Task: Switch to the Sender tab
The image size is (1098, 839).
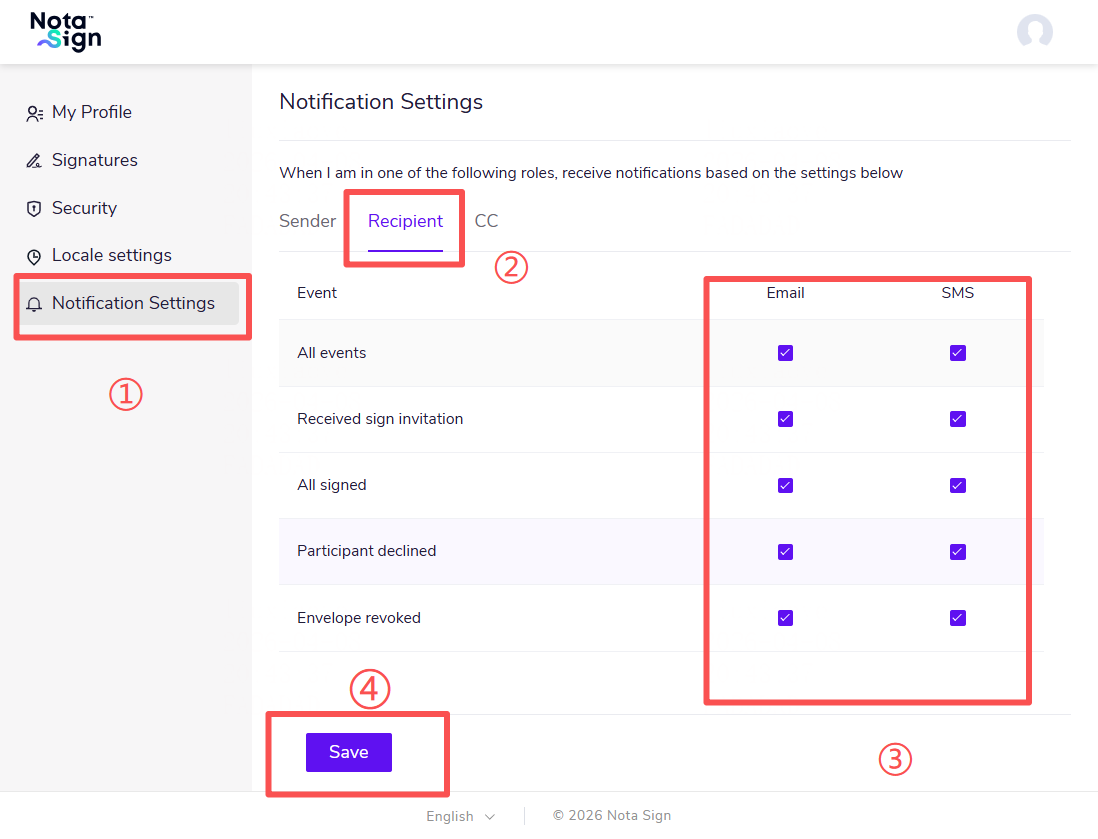Action: 307,221
